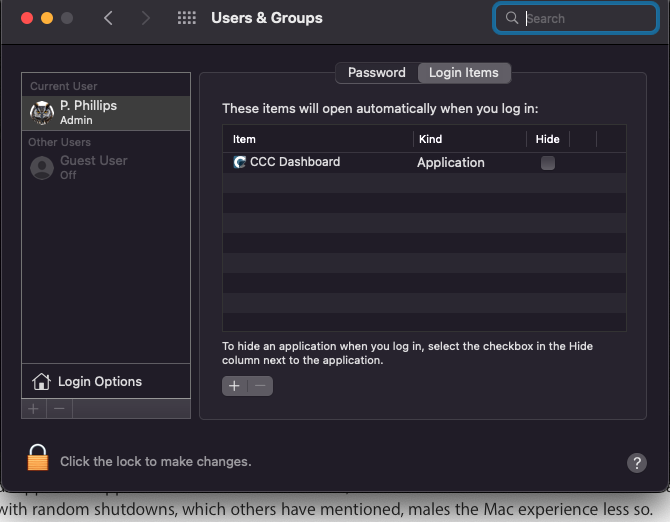Click the lock icon to make changes
670x522 pixels.
coord(37,459)
